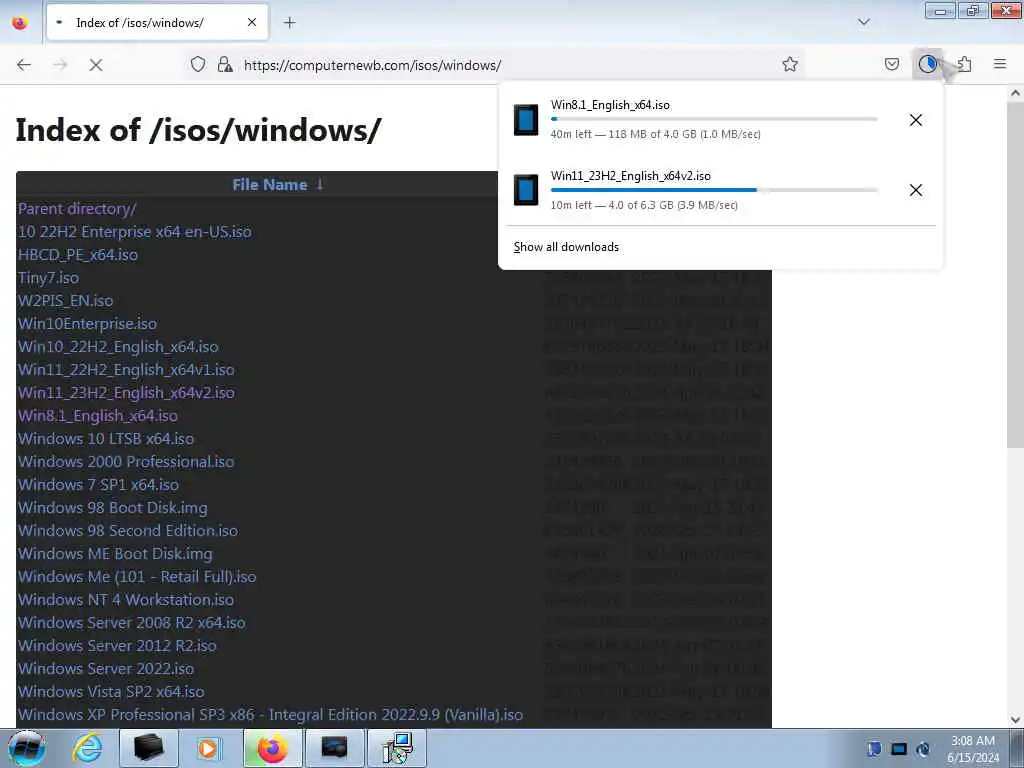Download Win10_22H2_English_x64.iso
Viewport: 1024px width, 768px height.
click(x=118, y=347)
